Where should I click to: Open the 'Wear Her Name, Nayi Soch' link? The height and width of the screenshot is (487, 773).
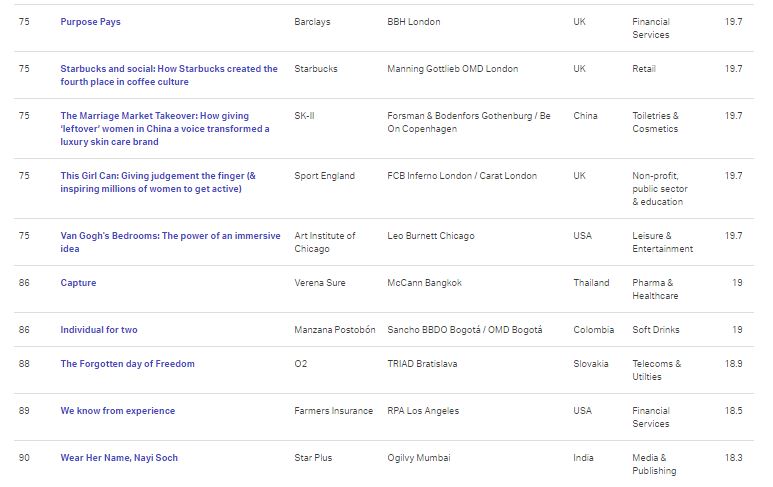(119, 457)
